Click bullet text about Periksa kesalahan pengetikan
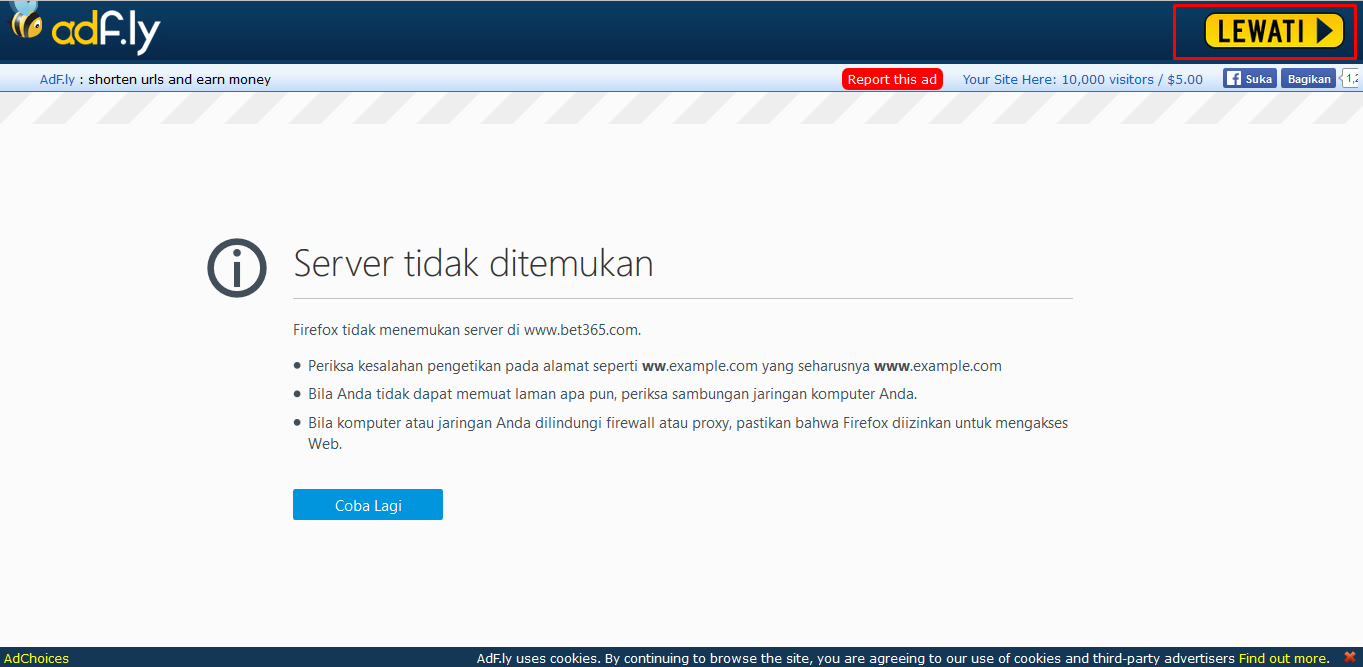This screenshot has width=1363, height=667. tap(655, 366)
